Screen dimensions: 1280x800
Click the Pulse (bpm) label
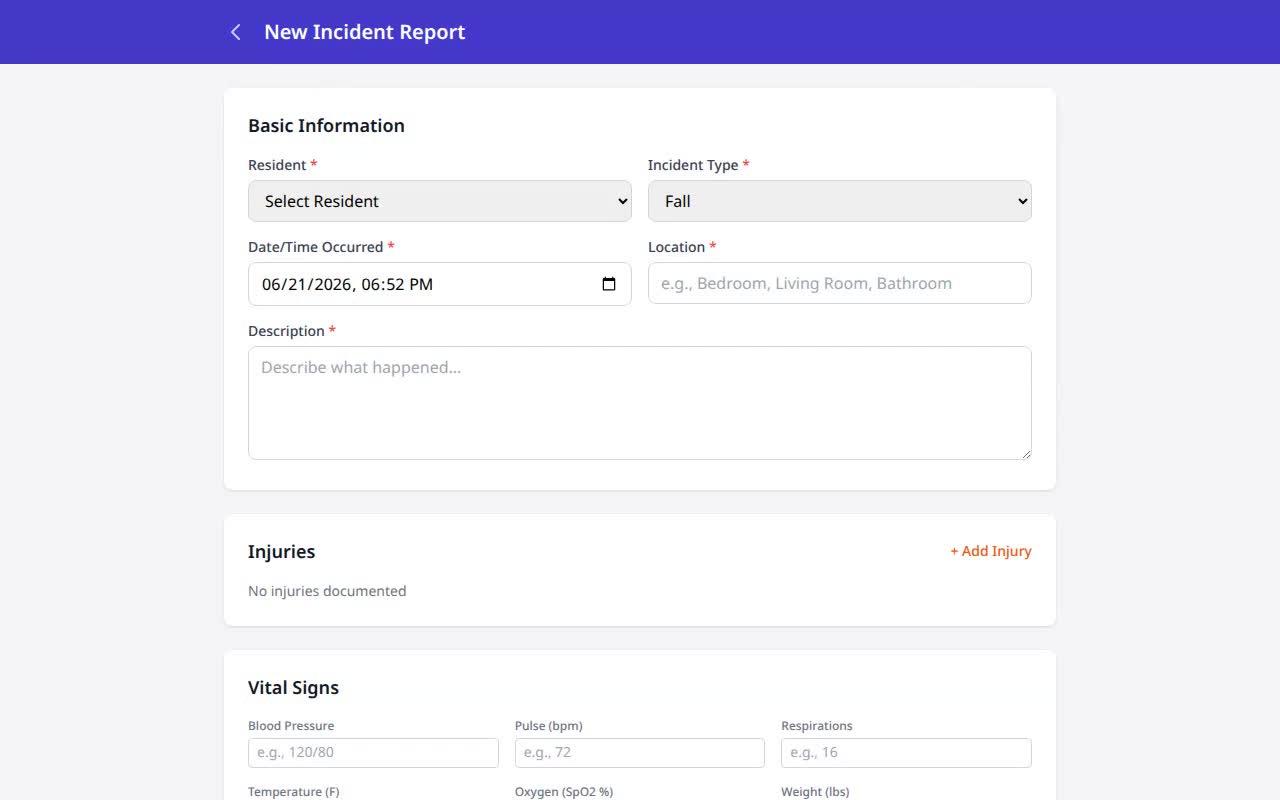click(x=549, y=726)
